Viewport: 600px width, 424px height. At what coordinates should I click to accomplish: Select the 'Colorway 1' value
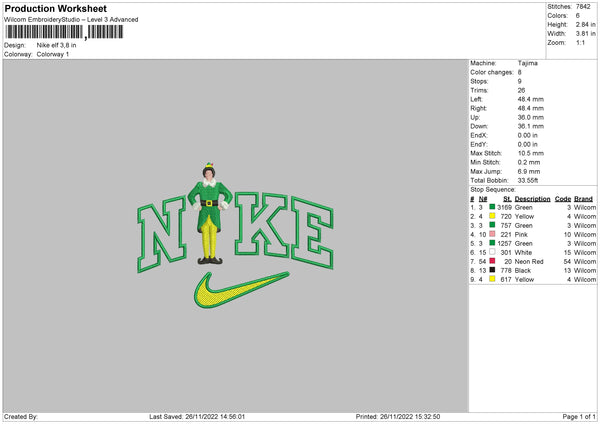pyautogui.click(x=53, y=54)
